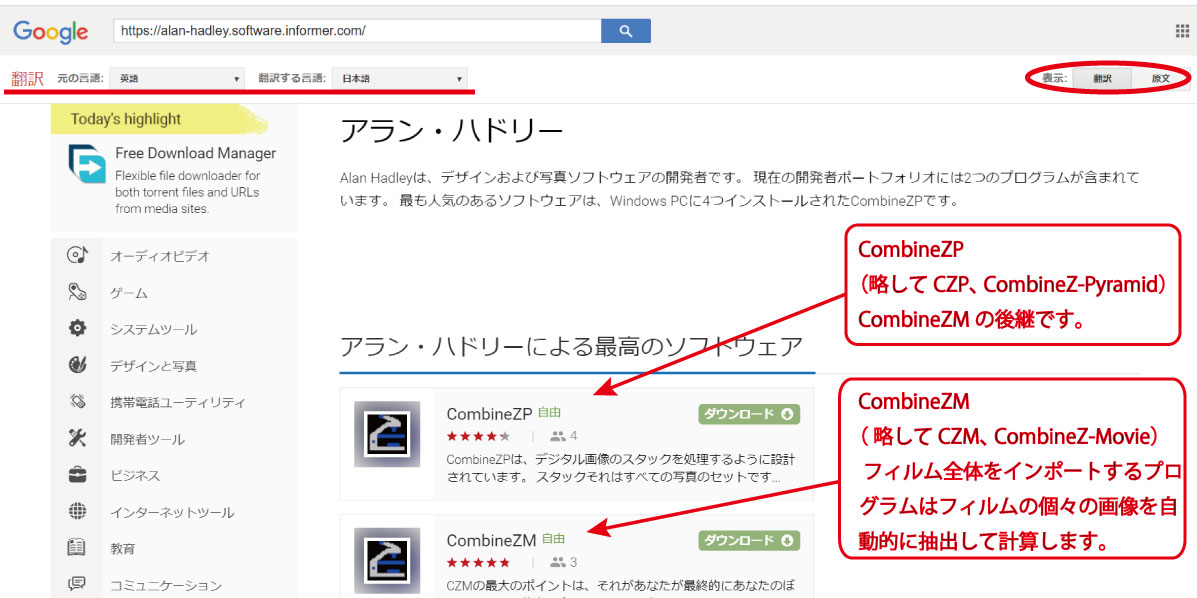Download CombineZP with the ダウンロード button

coord(749,415)
